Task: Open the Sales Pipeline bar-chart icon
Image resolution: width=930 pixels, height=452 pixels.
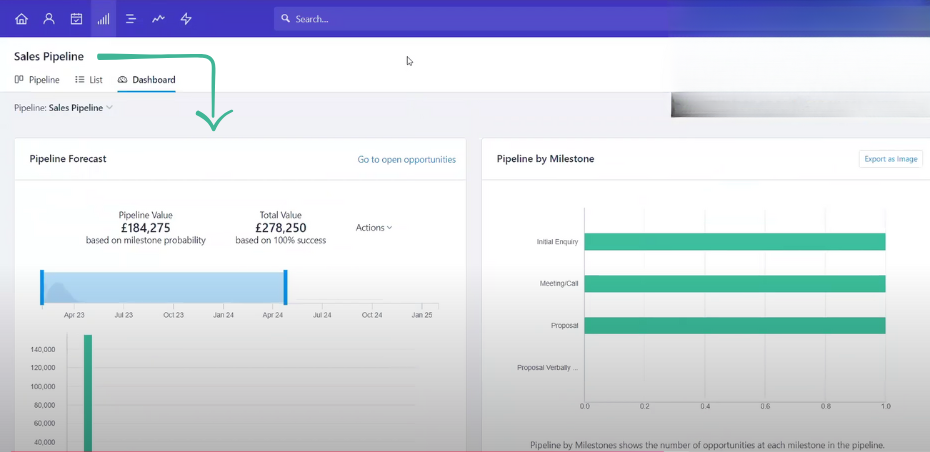Action: pos(103,18)
